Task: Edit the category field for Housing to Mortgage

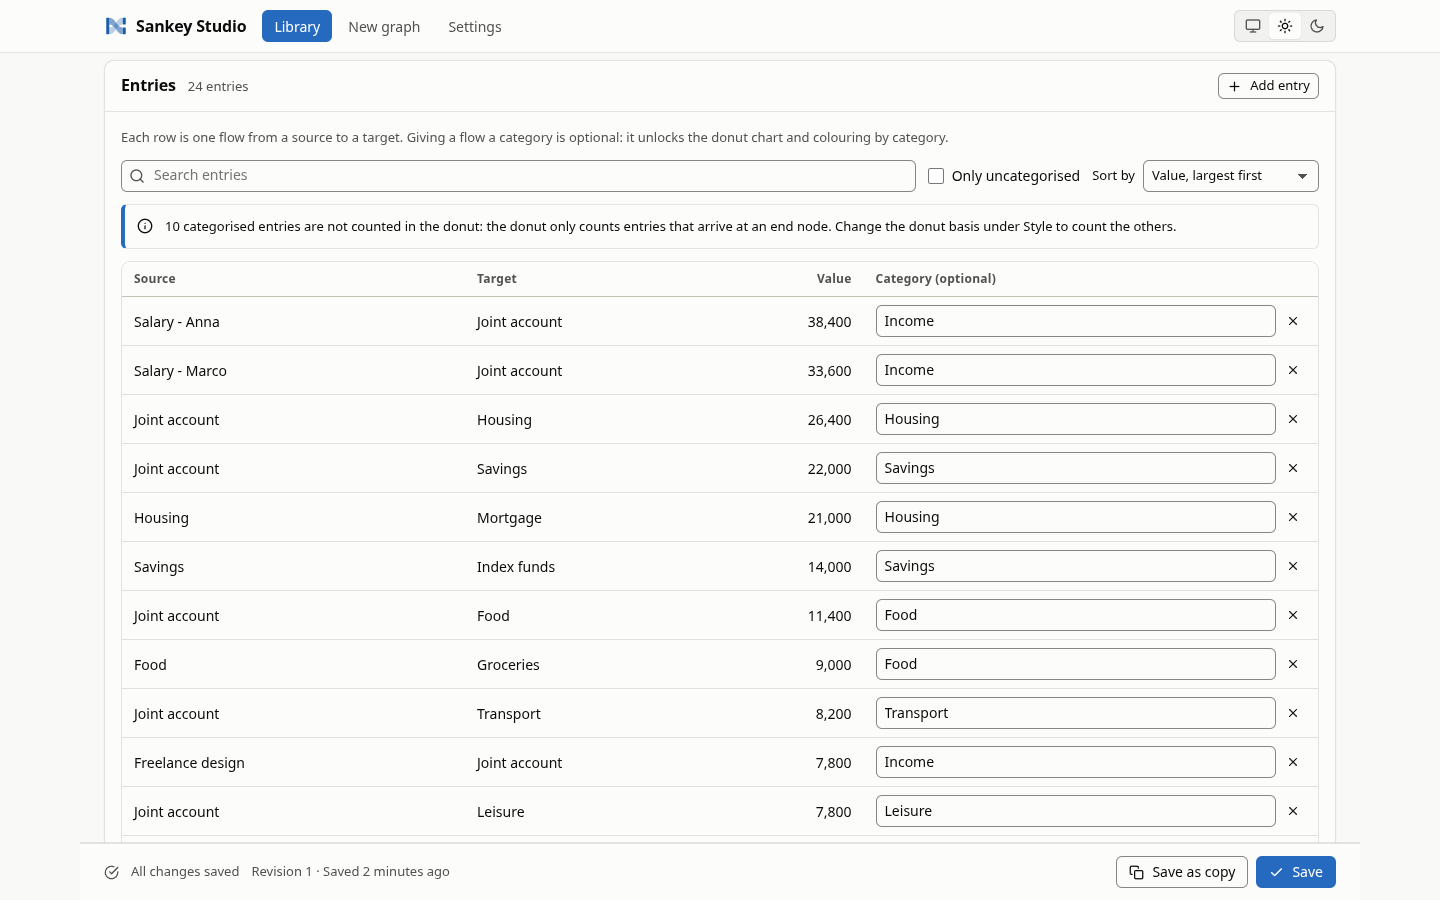Action: tap(1075, 517)
